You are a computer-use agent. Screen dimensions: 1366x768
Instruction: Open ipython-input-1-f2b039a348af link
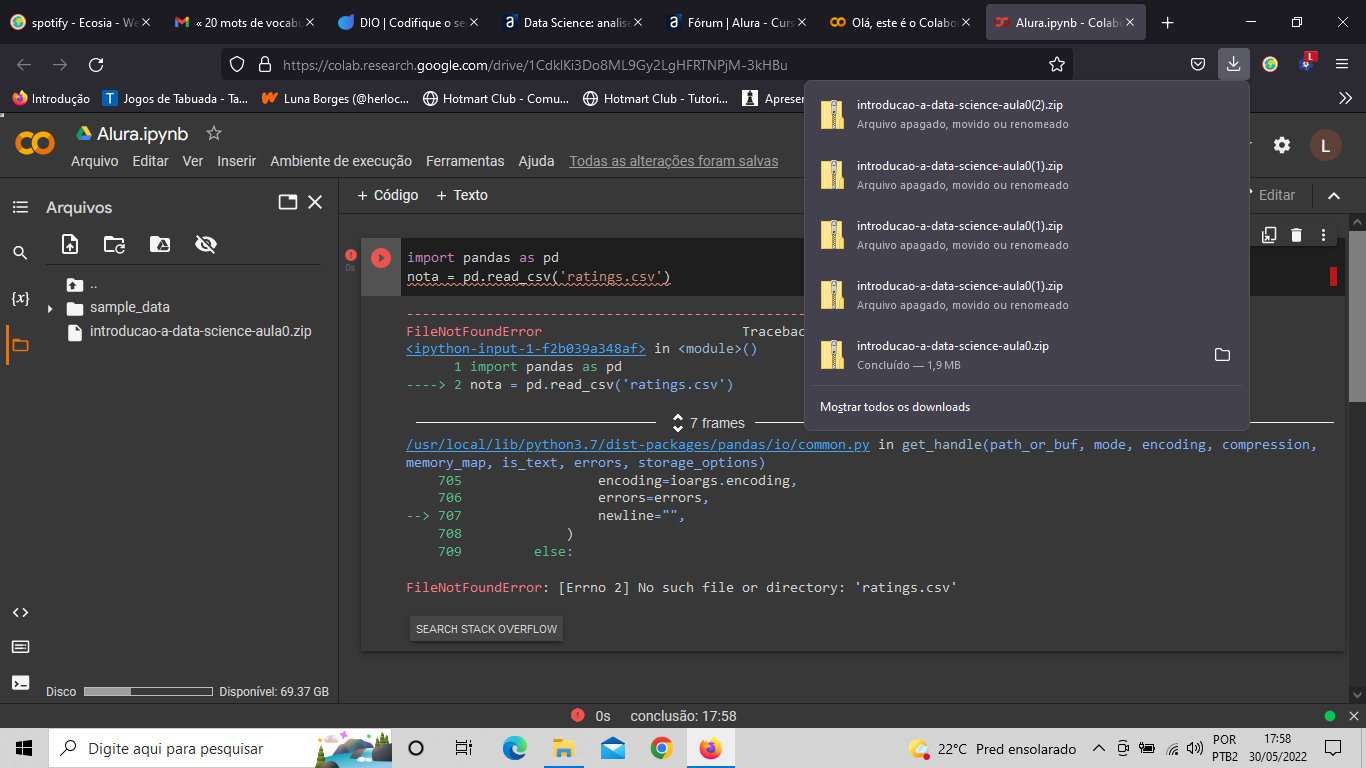[x=526, y=349]
